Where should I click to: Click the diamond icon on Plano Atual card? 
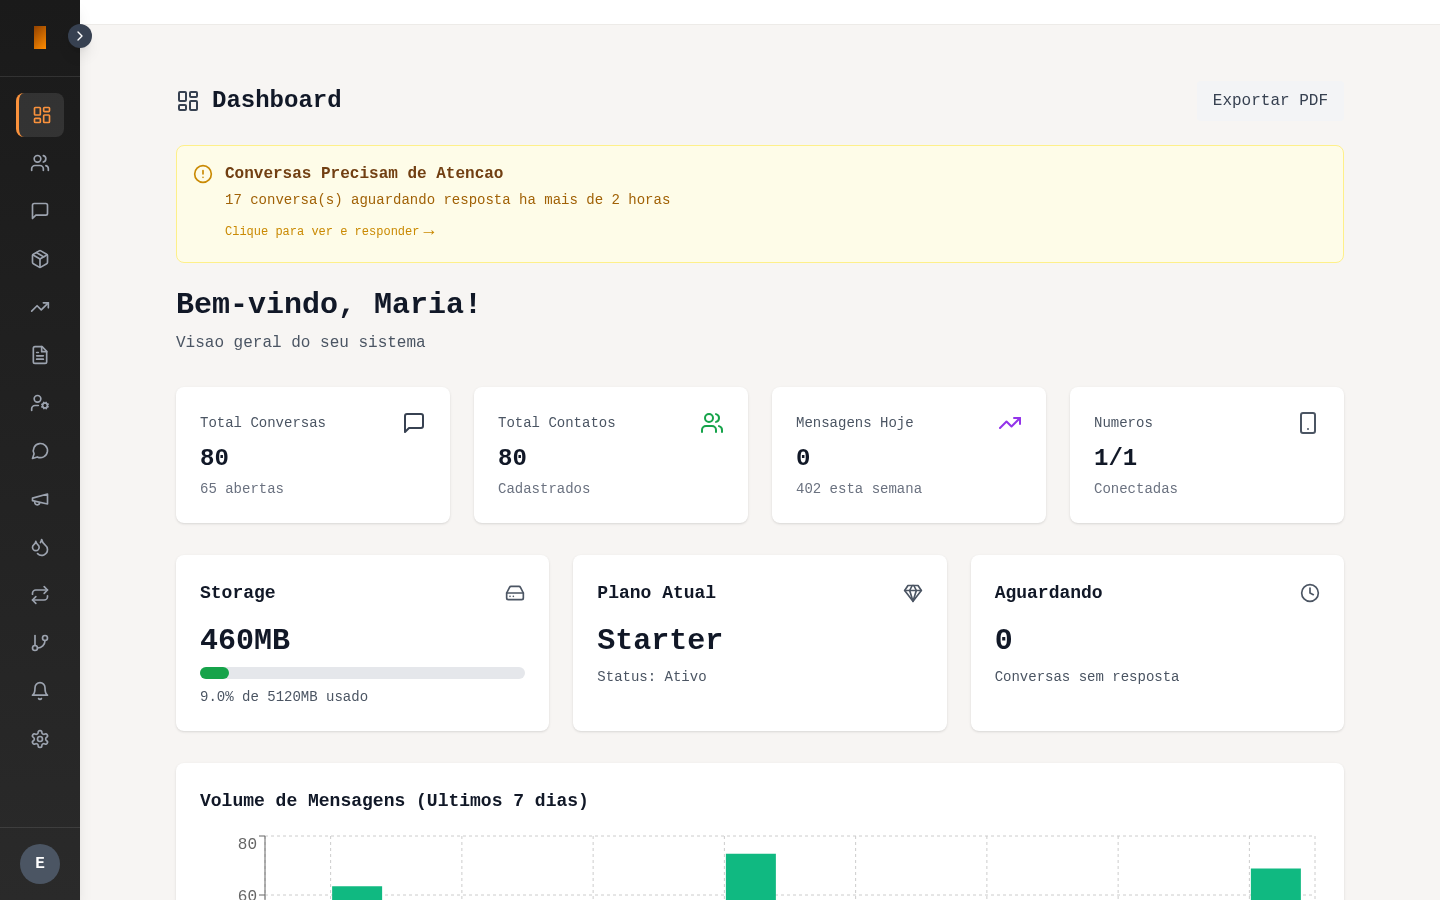pyautogui.click(x=913, y=593)
